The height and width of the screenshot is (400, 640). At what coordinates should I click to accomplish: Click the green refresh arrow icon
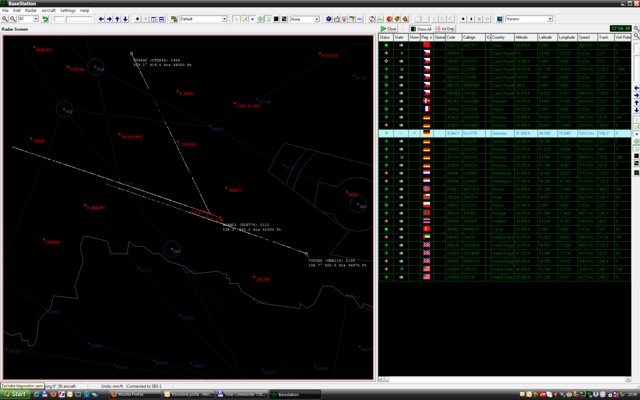tap(45, 19)
